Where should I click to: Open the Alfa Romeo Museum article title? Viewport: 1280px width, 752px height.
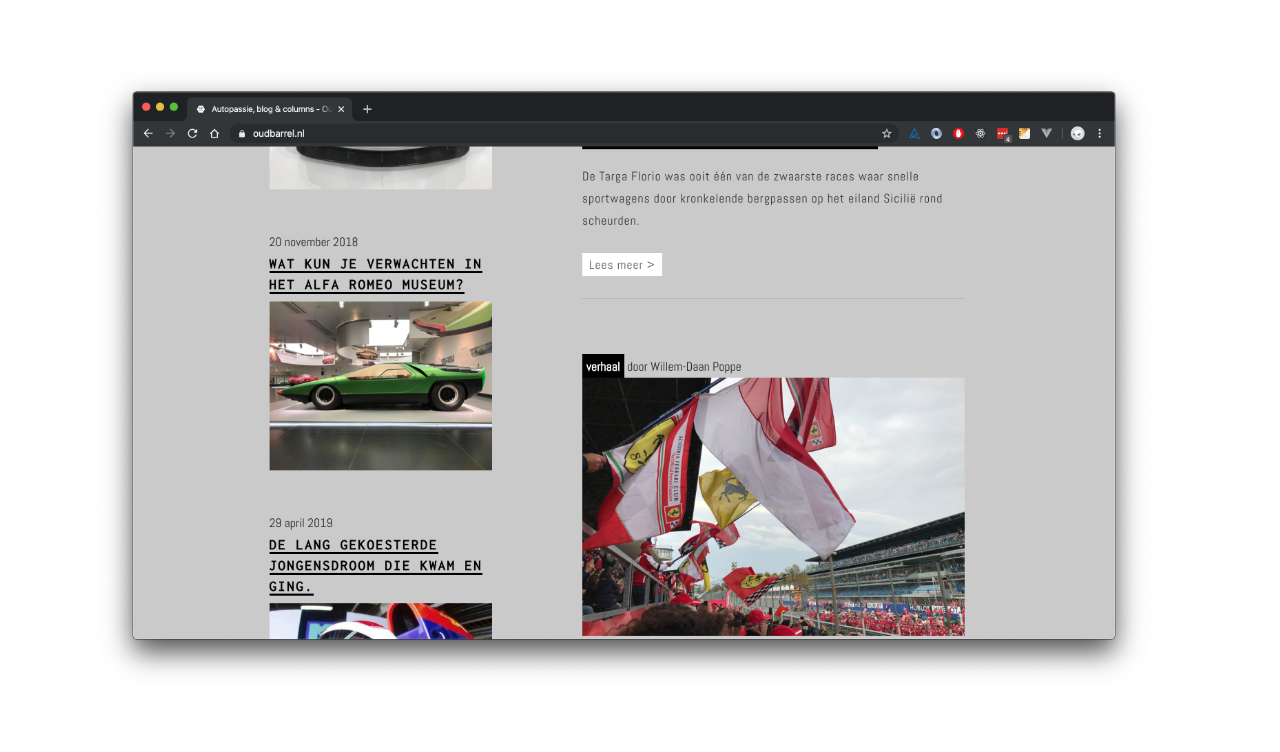coord(375,275)
